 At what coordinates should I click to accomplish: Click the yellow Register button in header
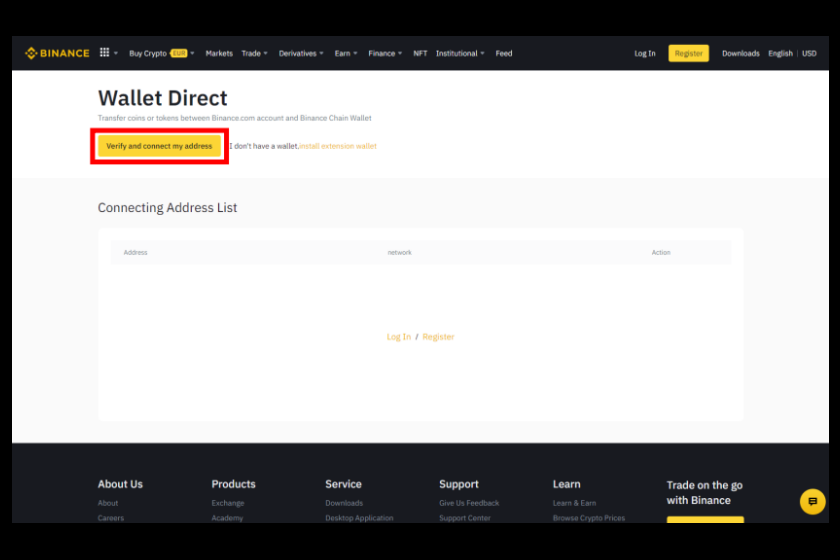click(x=688, y=53)
